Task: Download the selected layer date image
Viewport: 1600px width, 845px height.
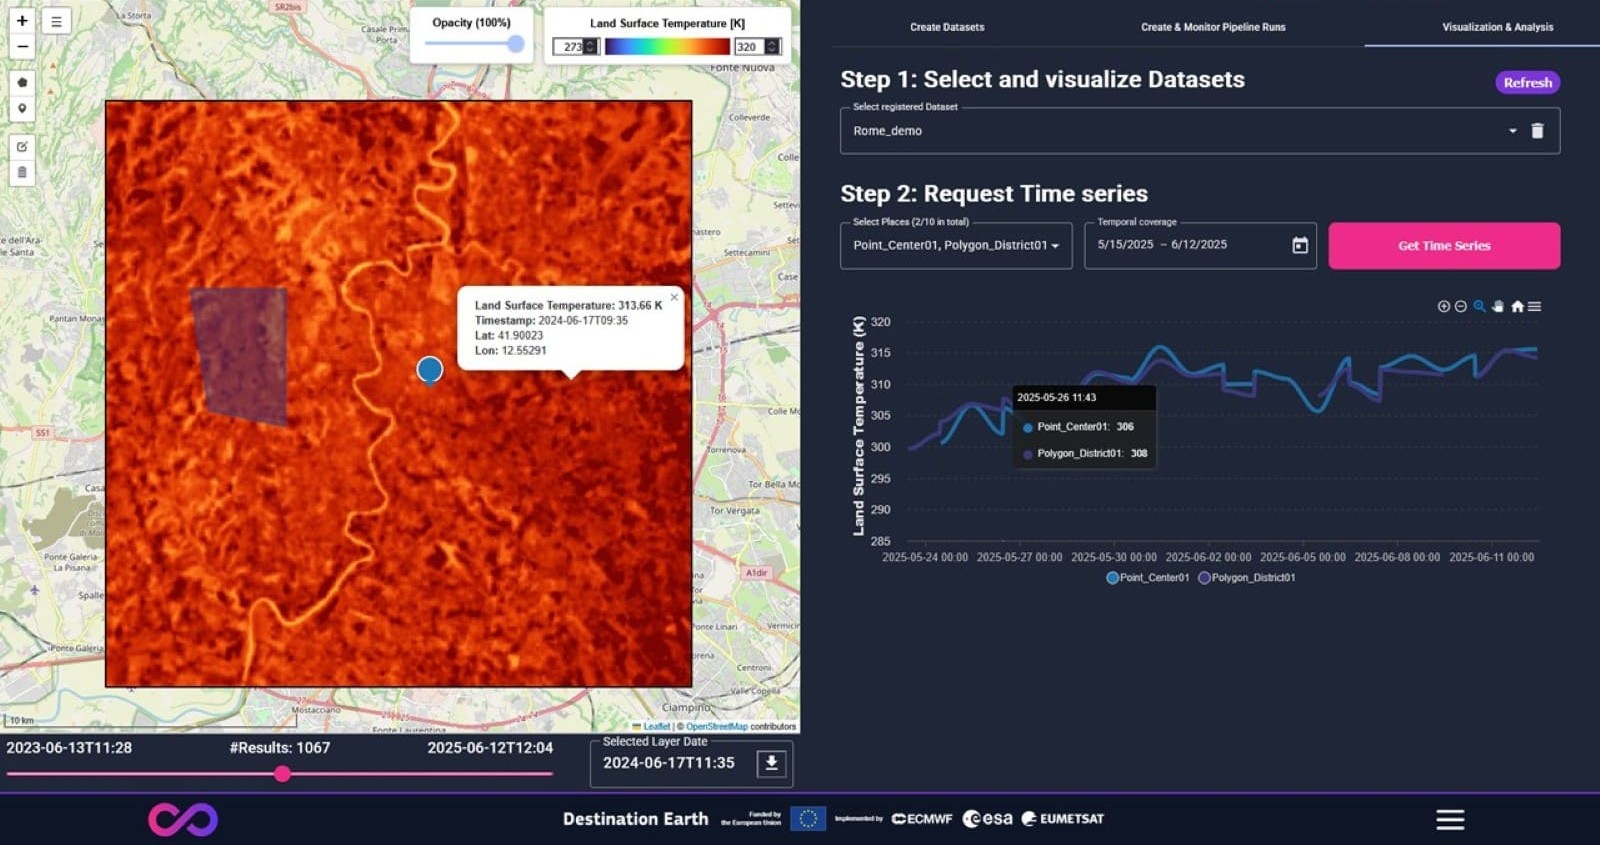Action: click(771, 763)
